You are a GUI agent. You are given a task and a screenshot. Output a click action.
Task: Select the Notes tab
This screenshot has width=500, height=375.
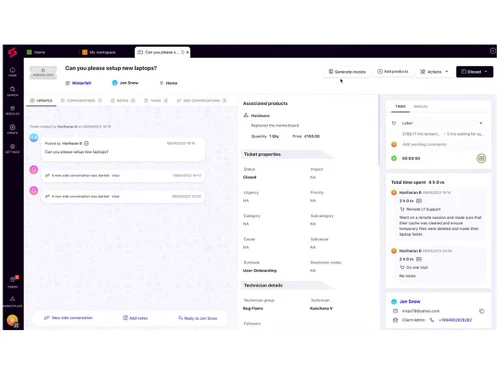tap(122, 101)
